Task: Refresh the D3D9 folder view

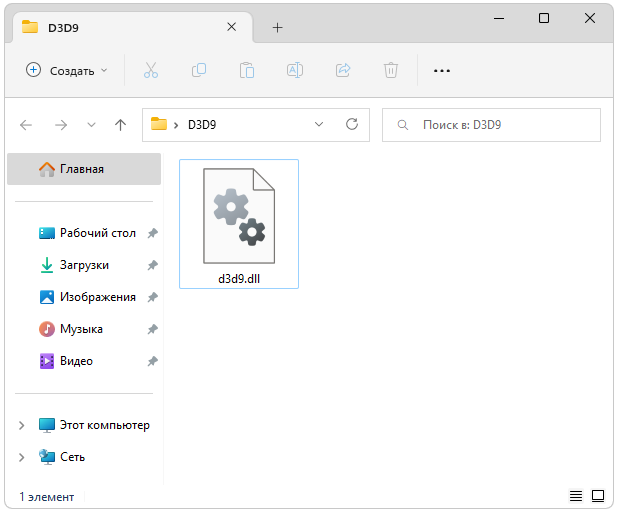Action: click(352, 125)
